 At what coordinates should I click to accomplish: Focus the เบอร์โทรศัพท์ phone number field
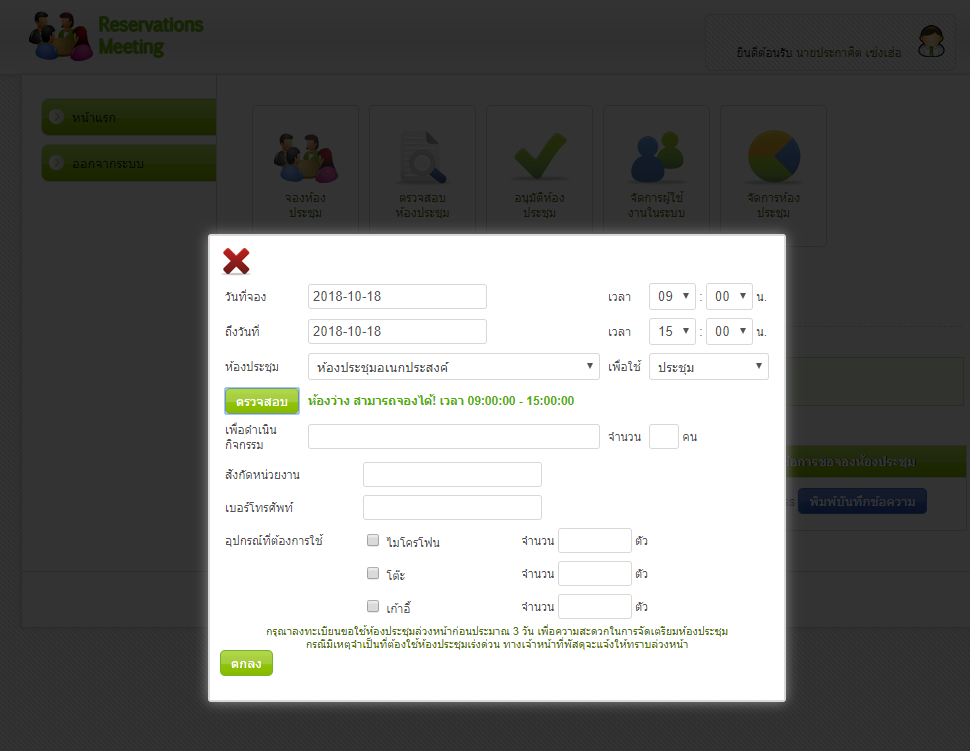[452, 507]
